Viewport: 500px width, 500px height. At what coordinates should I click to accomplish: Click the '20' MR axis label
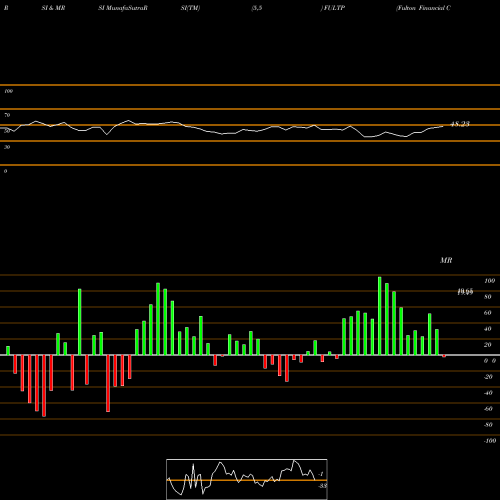tap(488, 345)
